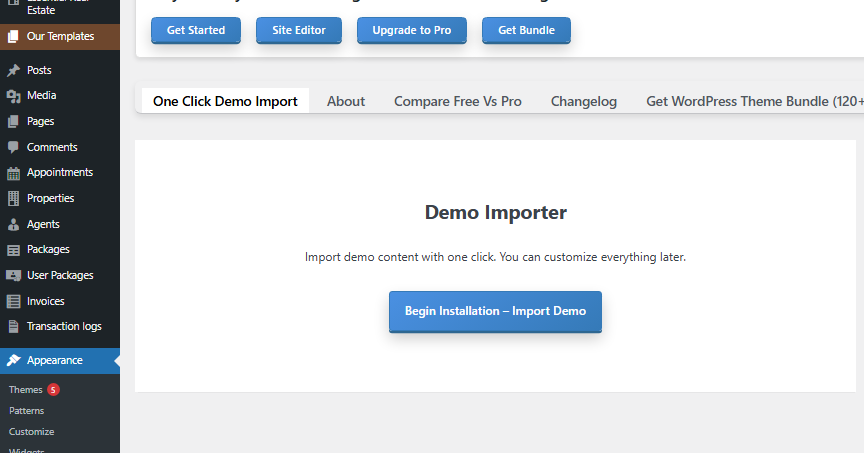The image size is (864, 453).
Task: Click the Pages icon in sidebar
Action: [x=13, y=122]
